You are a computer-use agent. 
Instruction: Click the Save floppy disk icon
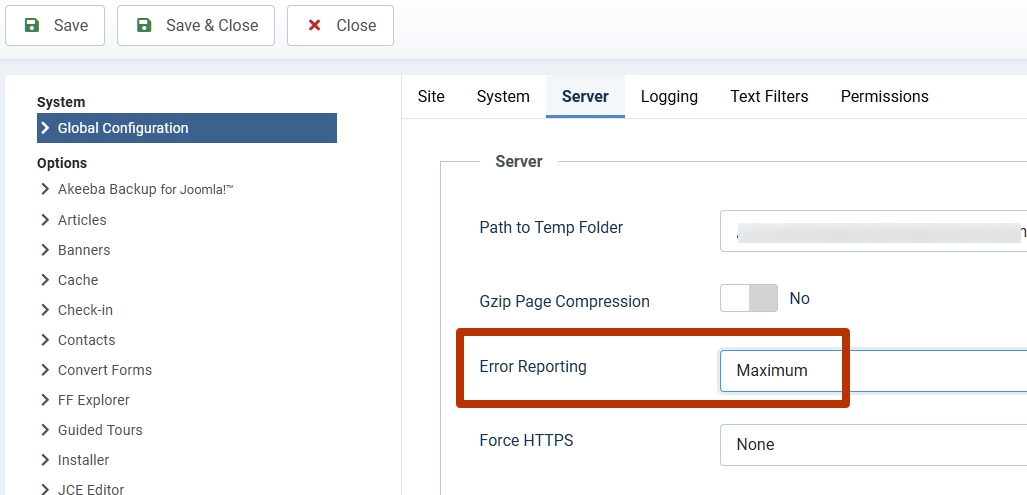click(x=32, y=25)
